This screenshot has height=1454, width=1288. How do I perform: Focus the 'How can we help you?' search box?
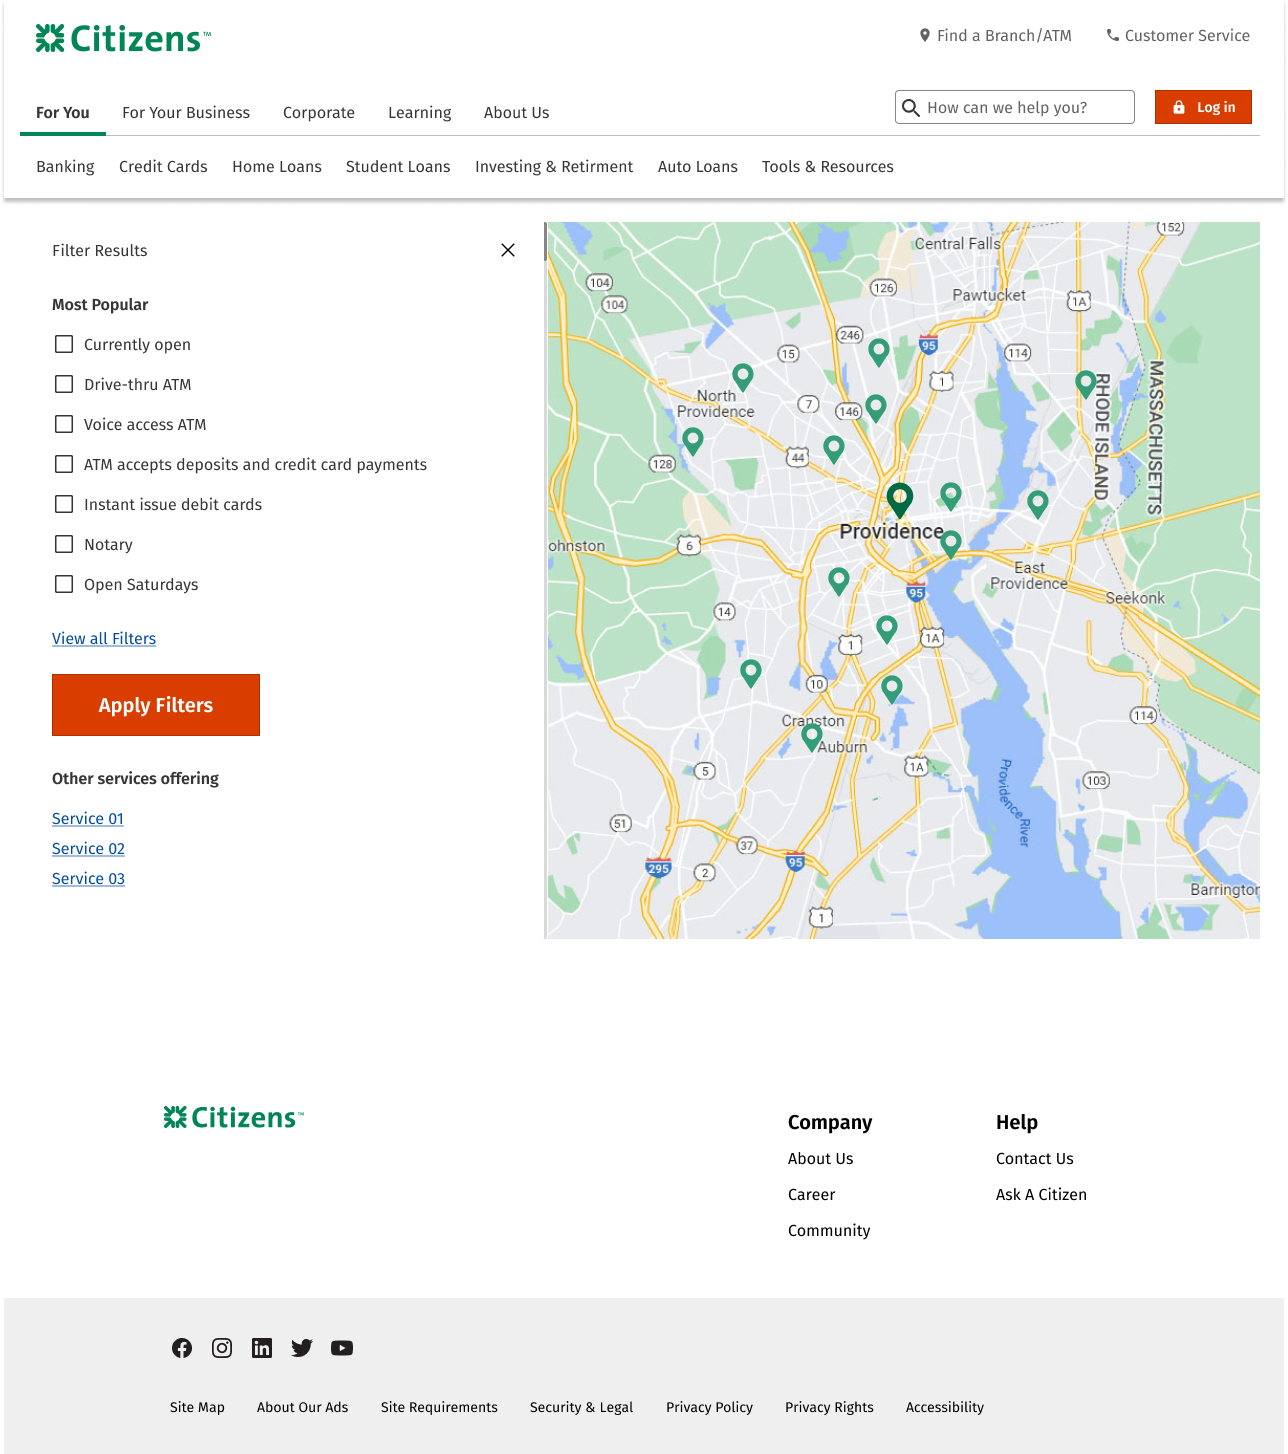(1025, 107)
